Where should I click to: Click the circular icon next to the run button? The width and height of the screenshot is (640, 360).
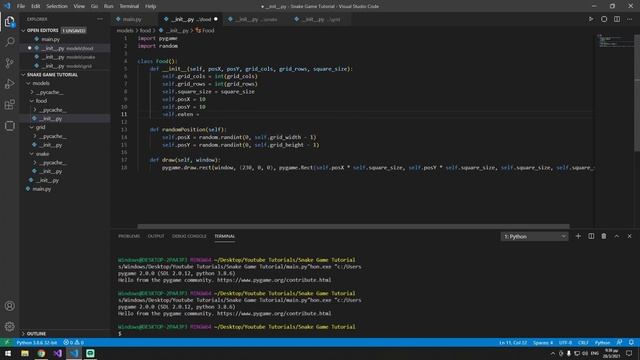click(x=604, y=19)
